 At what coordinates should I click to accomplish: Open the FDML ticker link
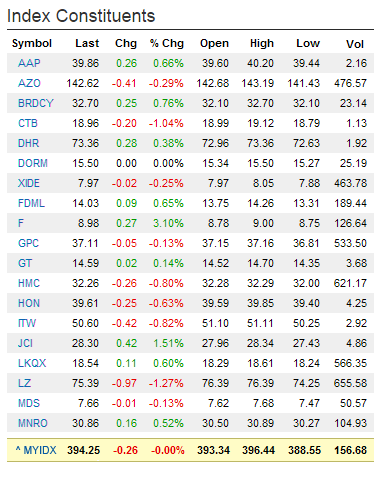[31, 203]
